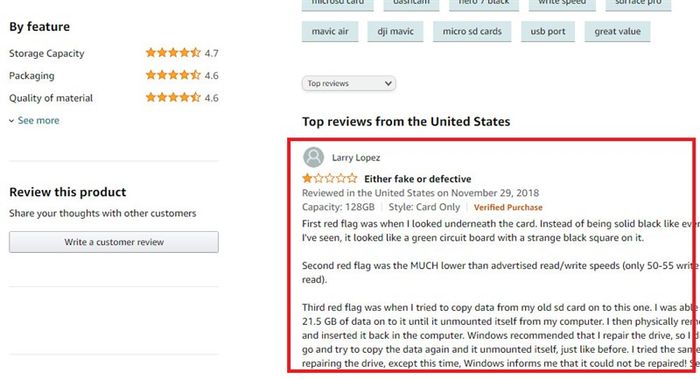Click the Storage Capacity star rating
The image size is (700, 380).
[173, 53]
